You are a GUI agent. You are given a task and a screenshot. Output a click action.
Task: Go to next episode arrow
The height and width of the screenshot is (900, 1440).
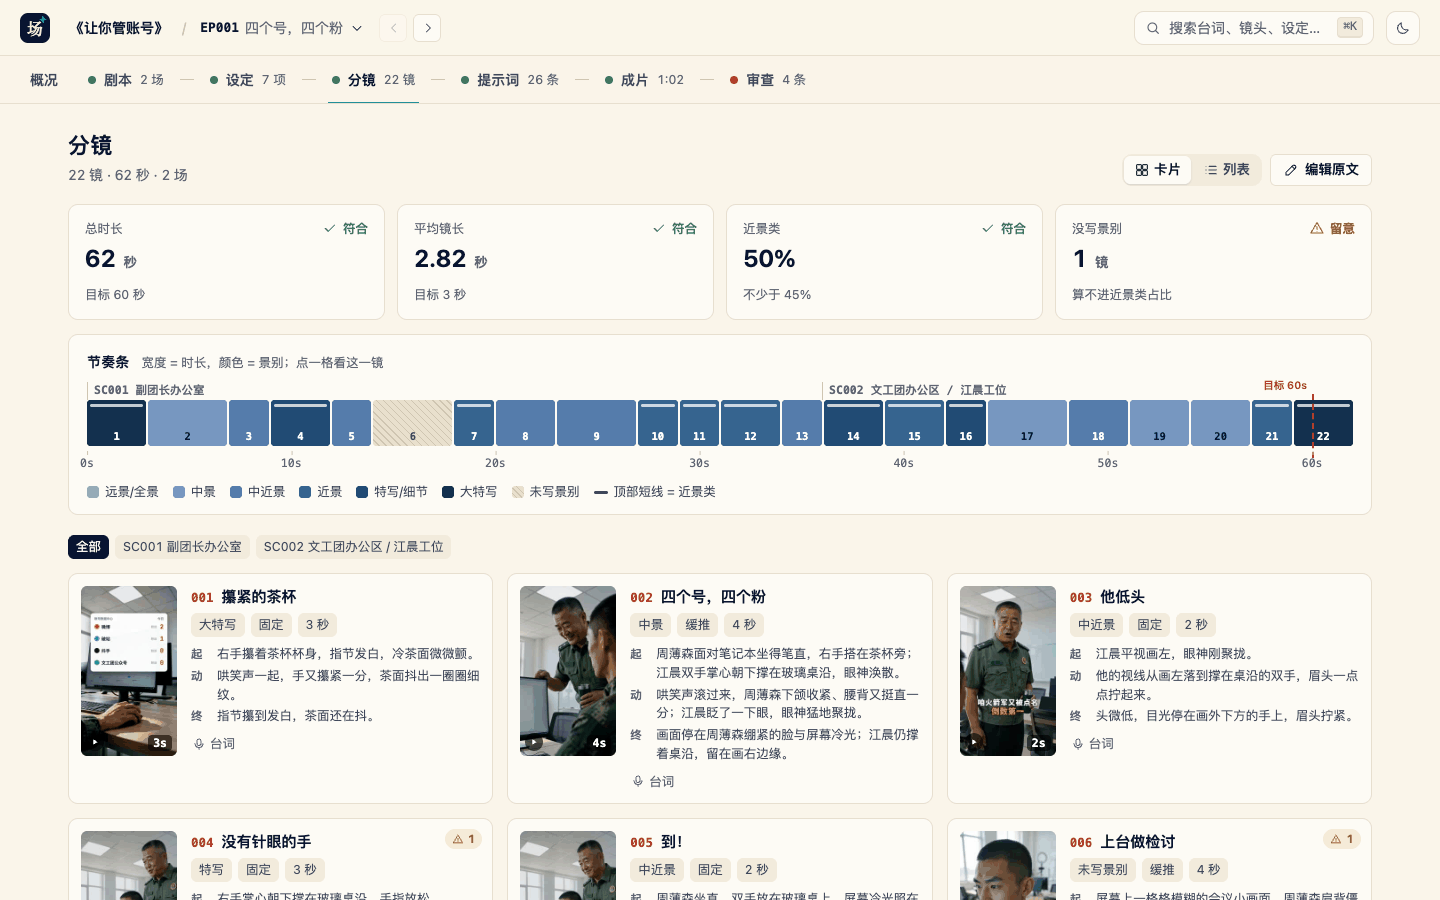click(x=427, y=28)
